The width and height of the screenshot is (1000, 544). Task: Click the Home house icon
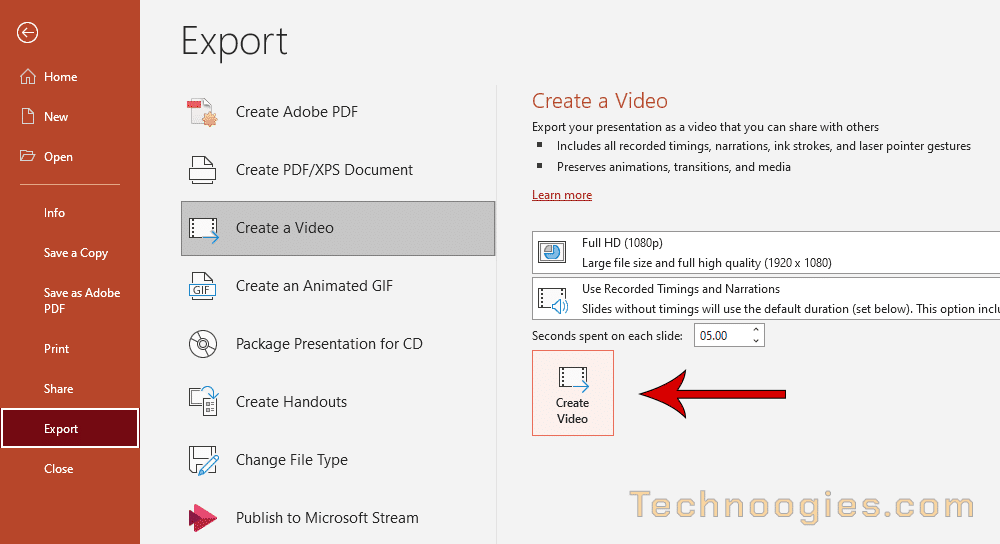click(27, 77)
